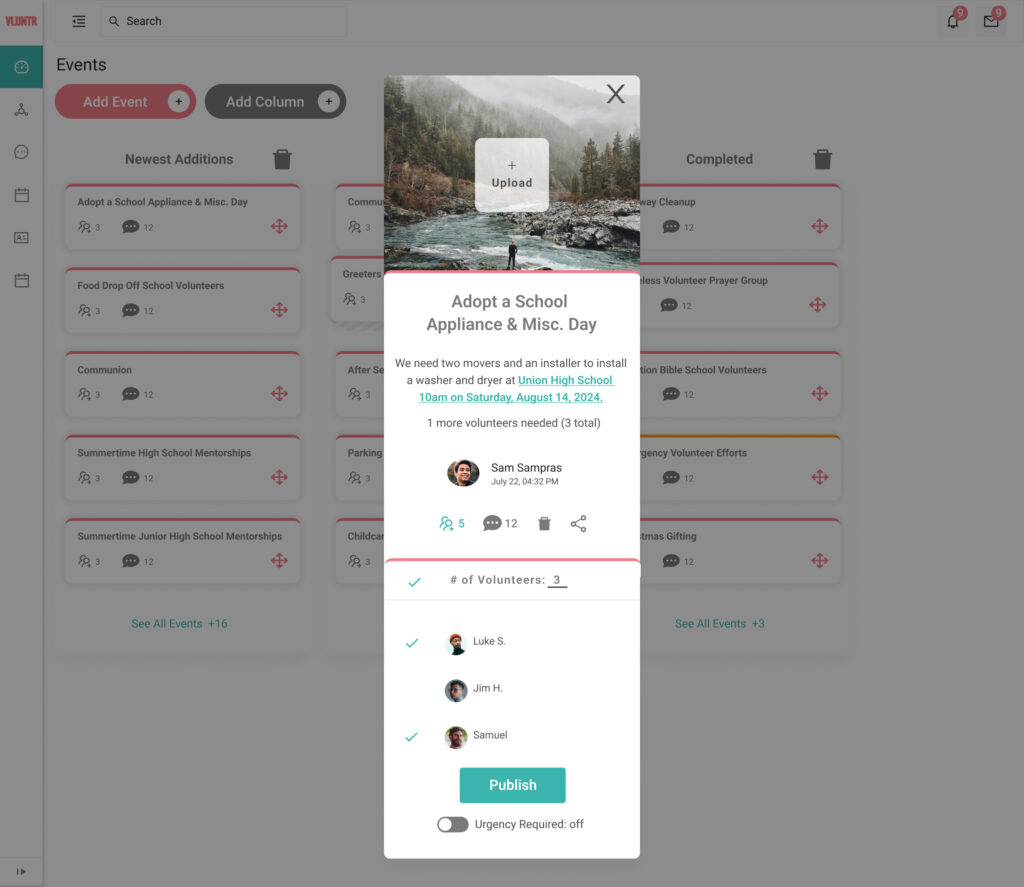Open dashboard icon in left sidebar
Image resolution: width=1024 pixels, height=887 pixels.
pyautogui.click(x=22, y=67)
